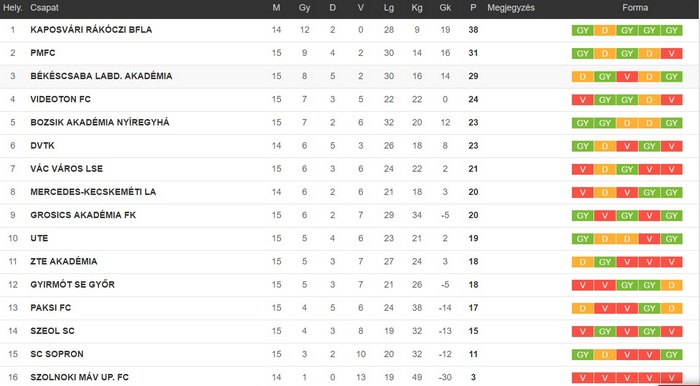Viewport: 700px width, 386px height.
Task: Open MERCEDES-KECSKEMÉTI LA team link
Action: (93, 192)
